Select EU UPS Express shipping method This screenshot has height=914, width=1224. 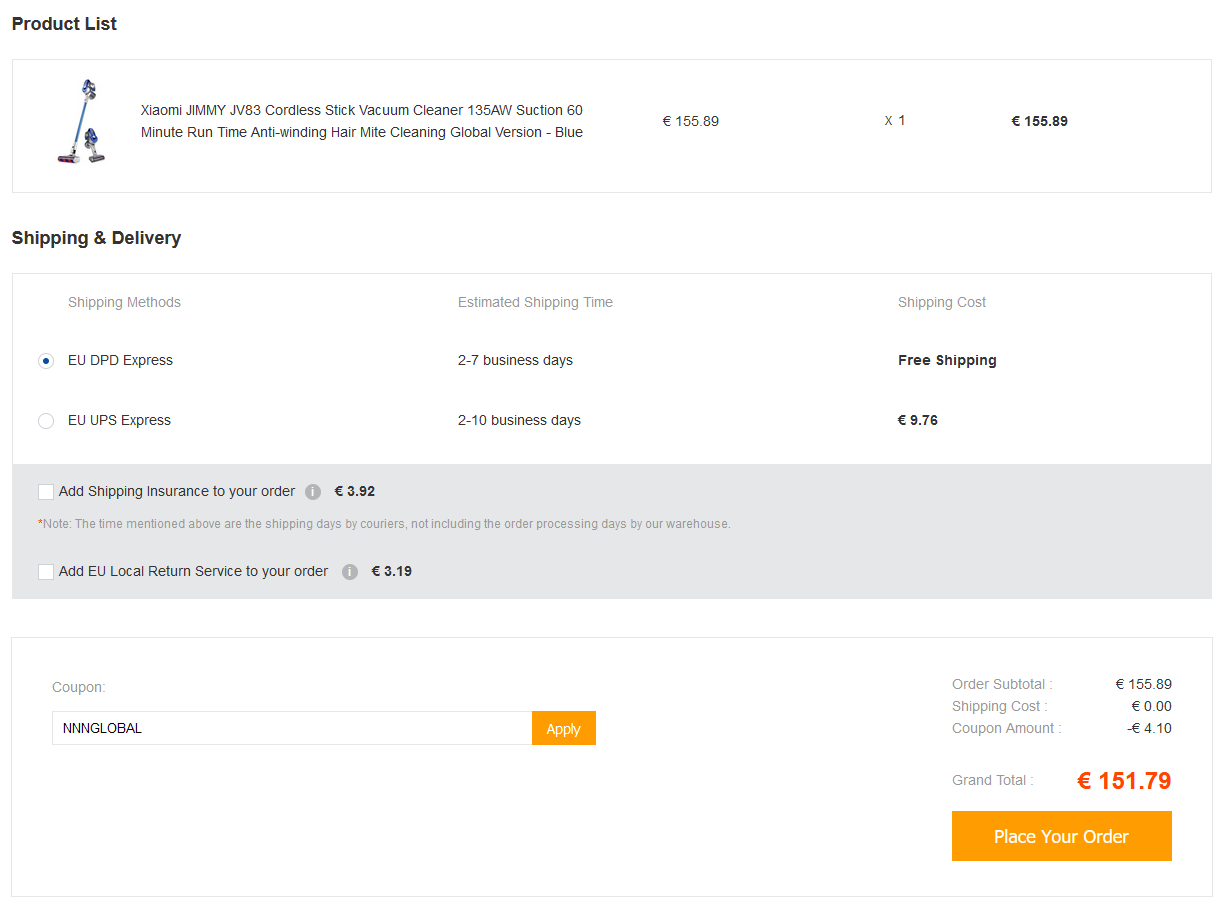[46, 421]
